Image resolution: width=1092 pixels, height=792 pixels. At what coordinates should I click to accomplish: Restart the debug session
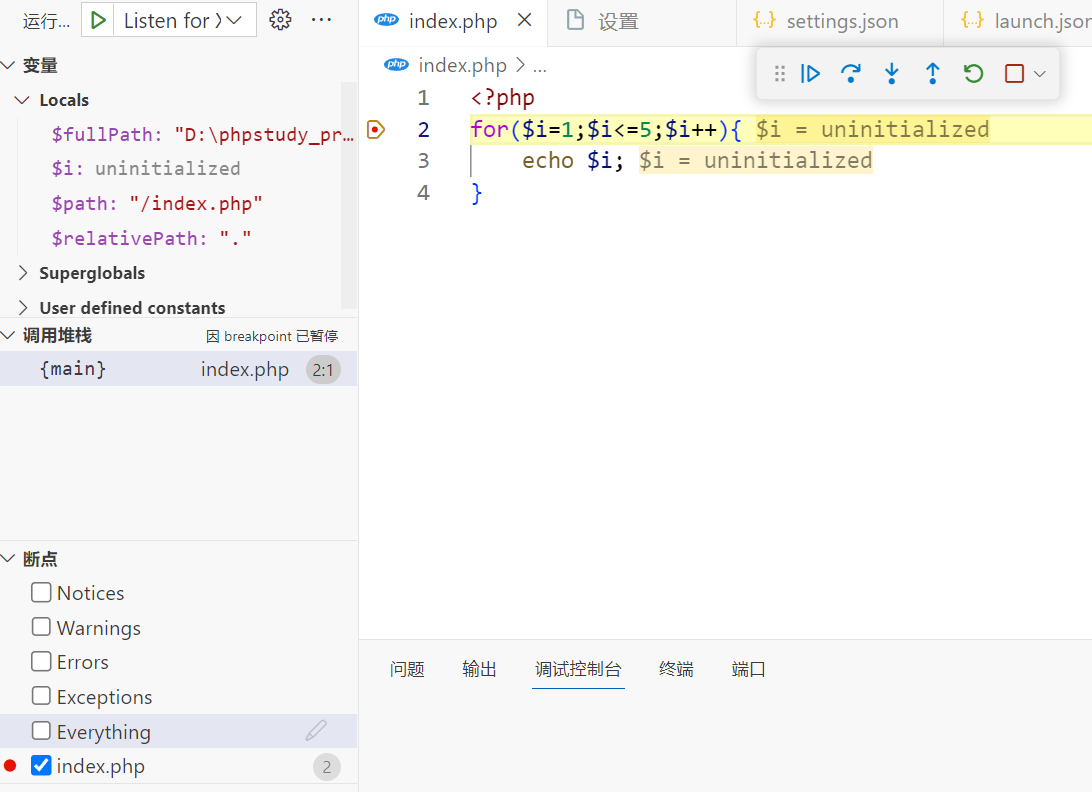tap(973, 73)
